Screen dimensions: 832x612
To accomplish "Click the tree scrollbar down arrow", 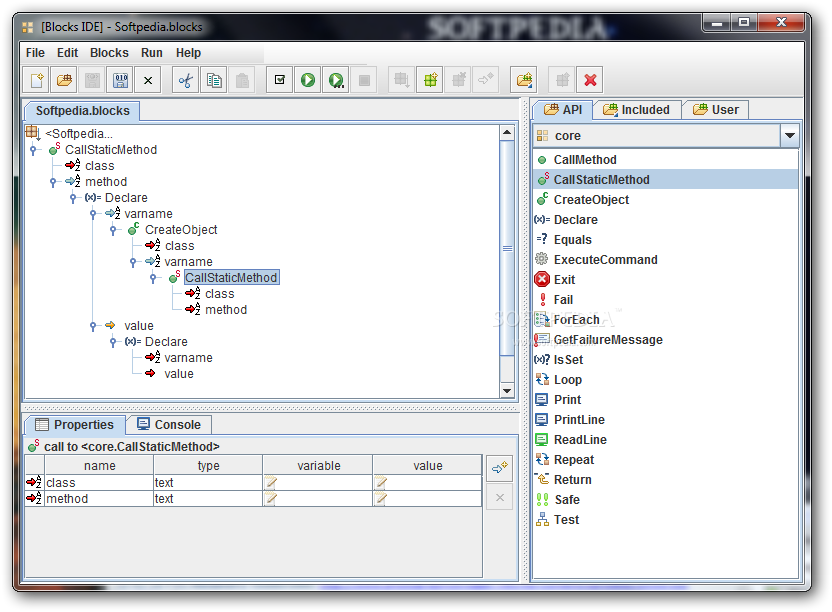I will (x=507, y=391).
